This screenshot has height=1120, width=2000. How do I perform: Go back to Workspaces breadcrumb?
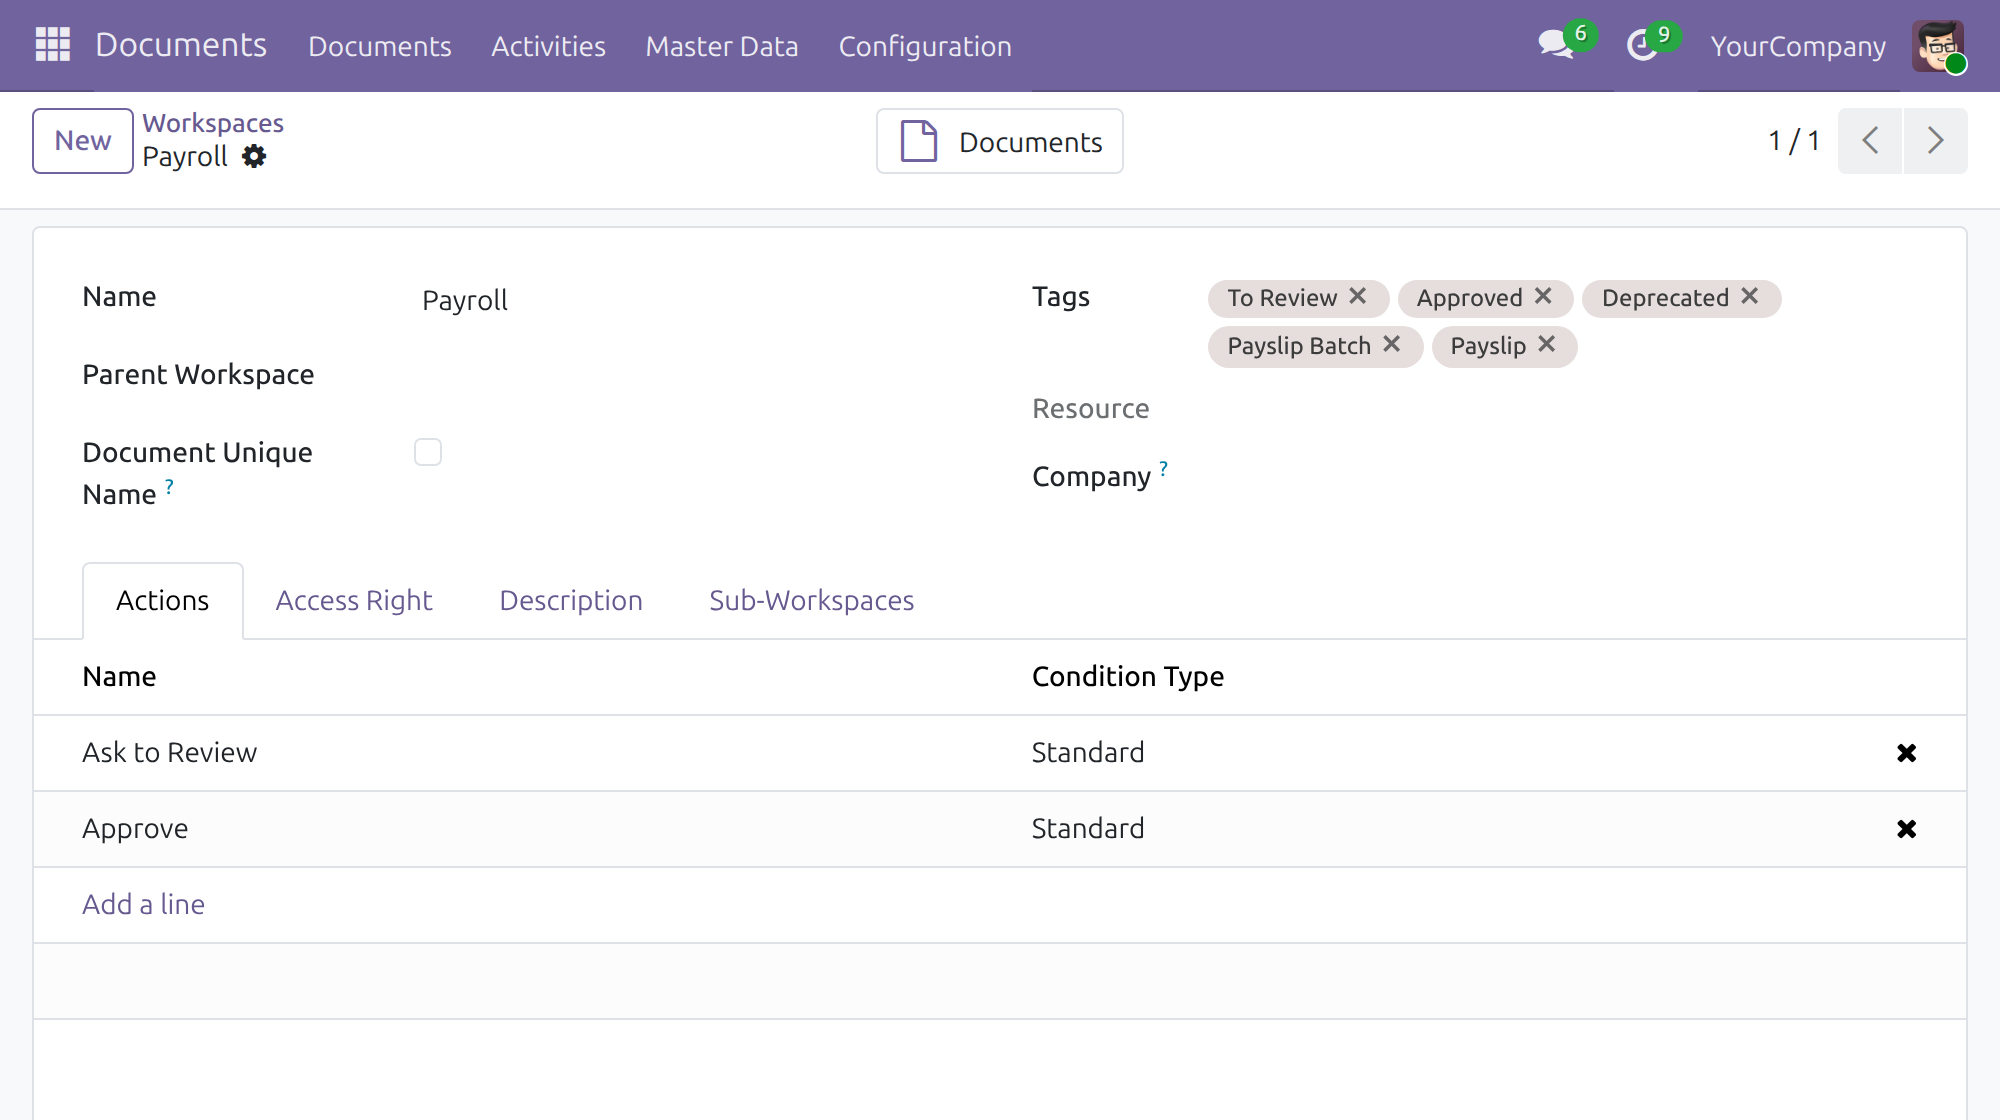coord(213,123)
